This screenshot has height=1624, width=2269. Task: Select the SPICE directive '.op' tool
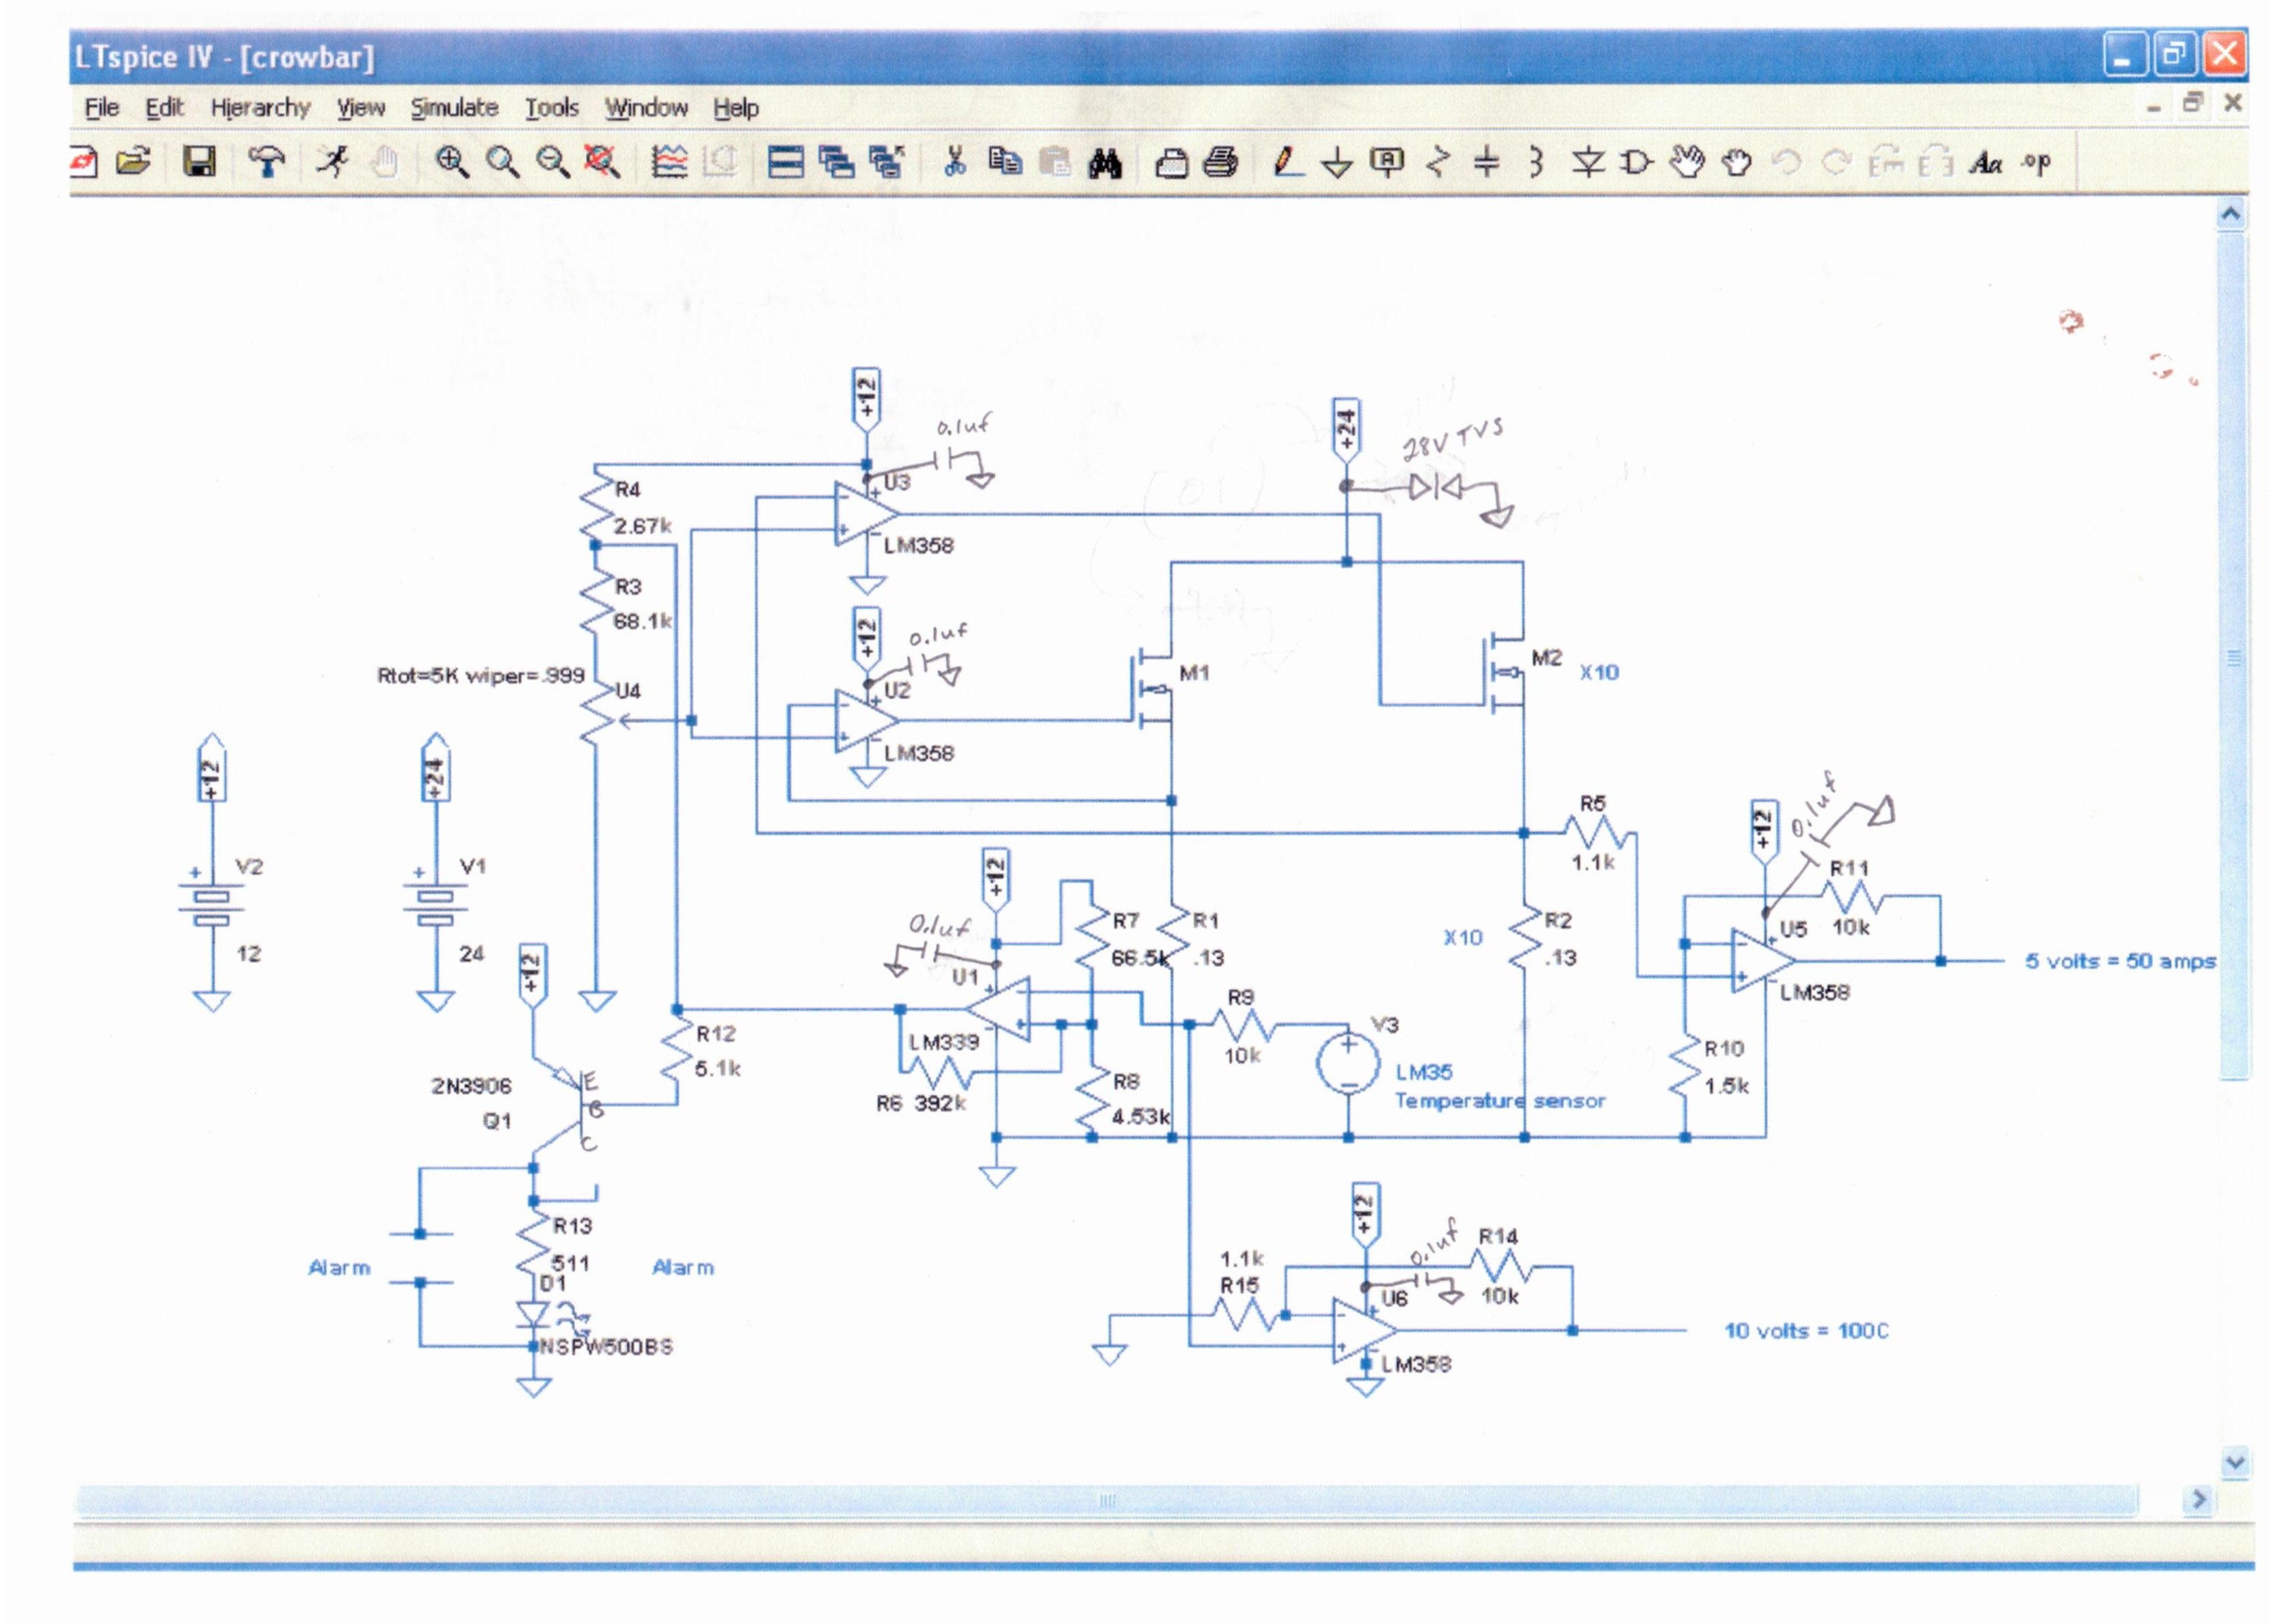click(x=2036, y=161)
